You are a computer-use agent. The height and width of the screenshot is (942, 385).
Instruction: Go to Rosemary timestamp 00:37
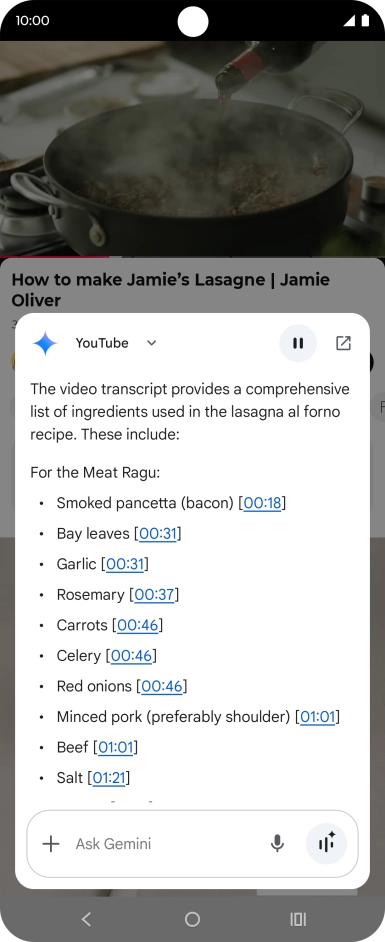pos(154,595)
